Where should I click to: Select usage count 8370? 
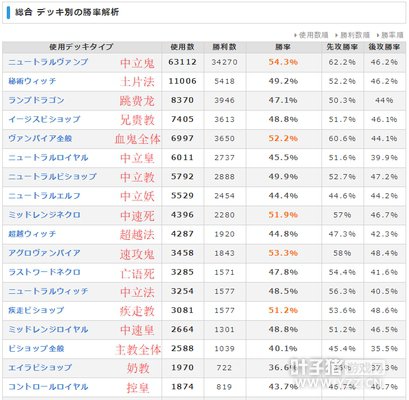tap(182, 100)
